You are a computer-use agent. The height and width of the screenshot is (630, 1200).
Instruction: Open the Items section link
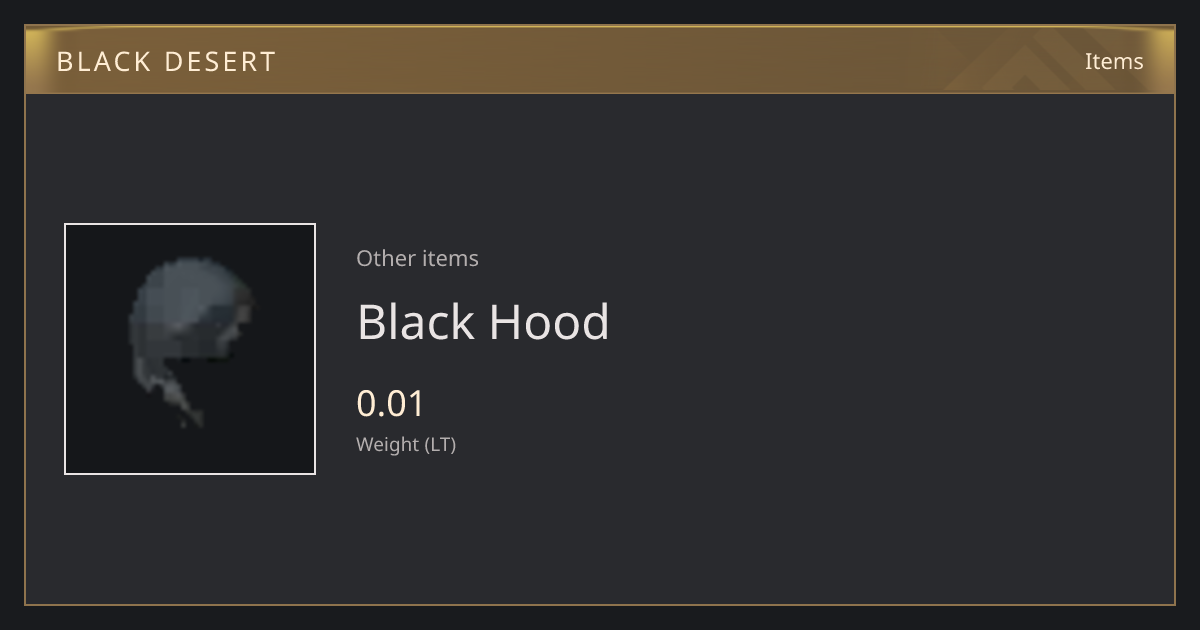(1114, 61)
